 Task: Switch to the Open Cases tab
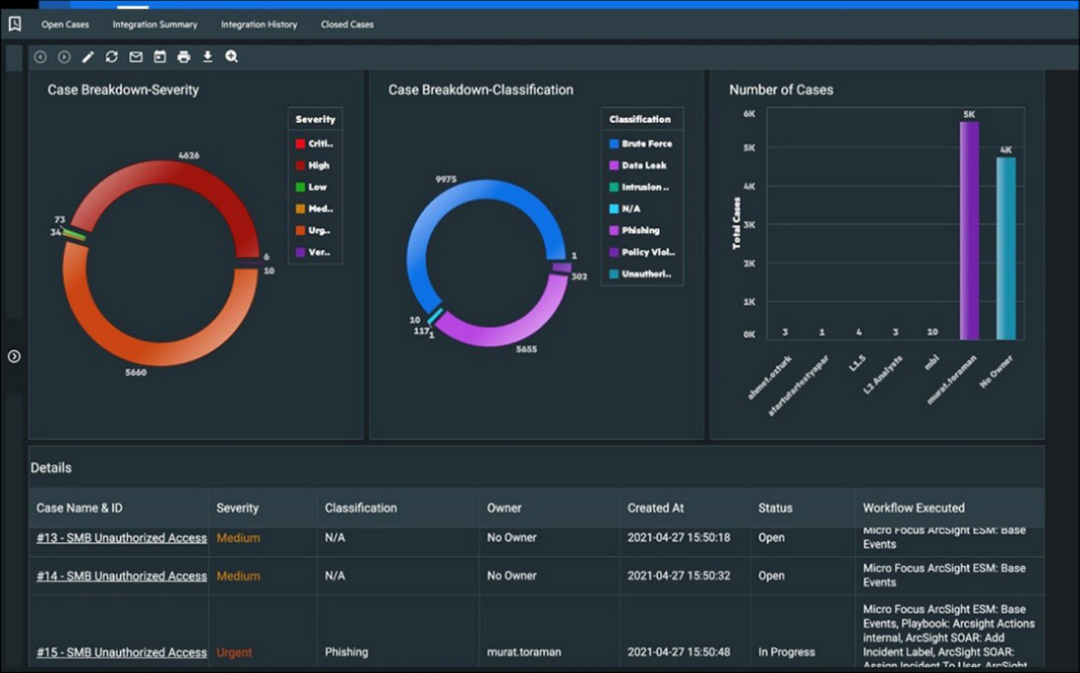pyautogui.click(x=65, y=24)
